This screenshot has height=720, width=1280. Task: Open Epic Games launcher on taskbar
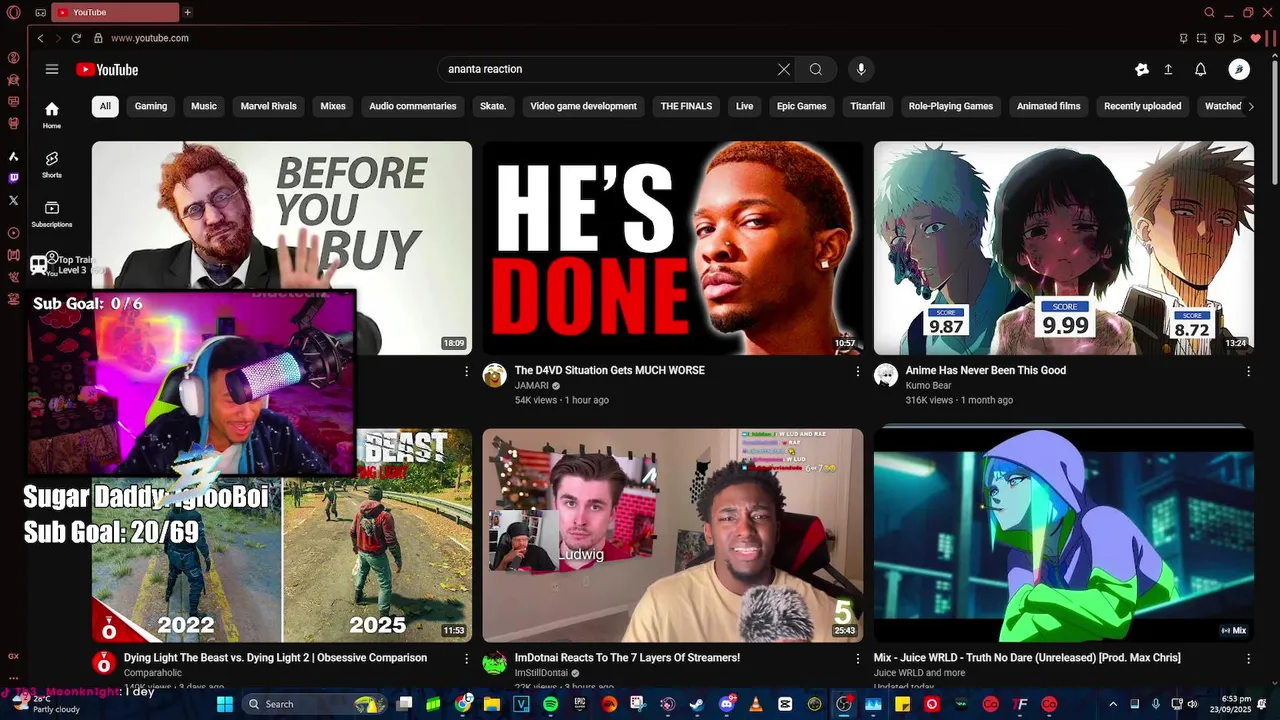coord(580,704)
